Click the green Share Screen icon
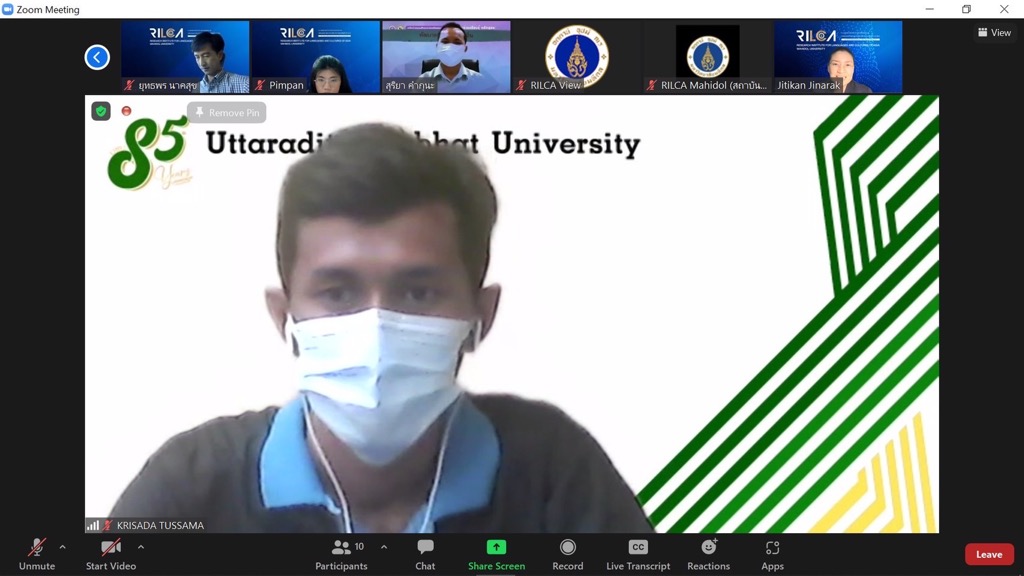 click(x=496, y=547)
